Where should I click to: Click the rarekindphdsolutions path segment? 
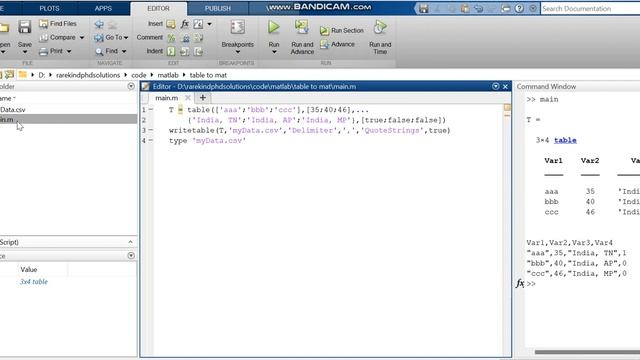[x=88, y=75]
